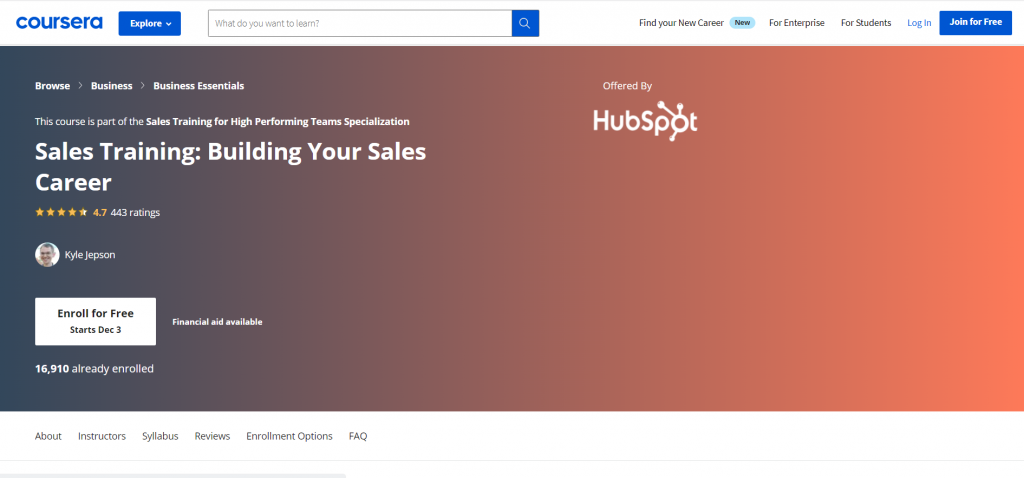Click Enroll for Free button
Image resolution: width=1024 pixels, height=478 pixels.
[95, 321]
